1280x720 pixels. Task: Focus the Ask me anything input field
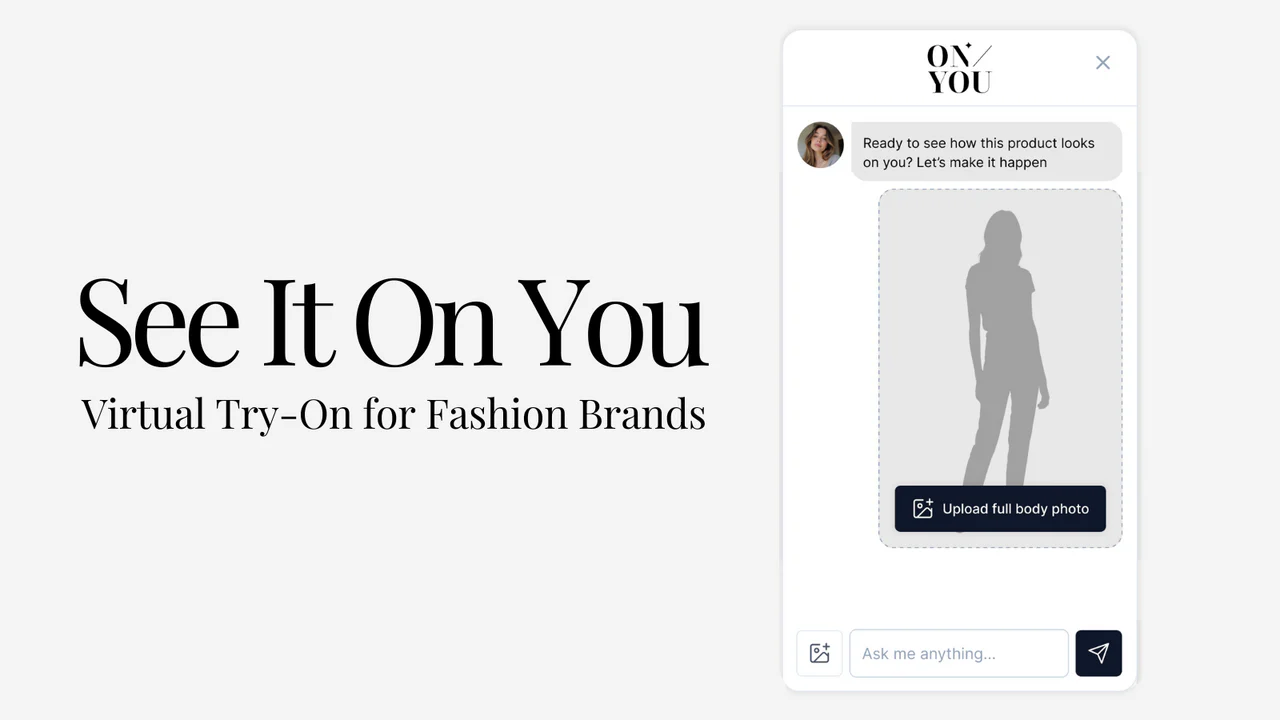pyautogui.click(x=958, y=653)
